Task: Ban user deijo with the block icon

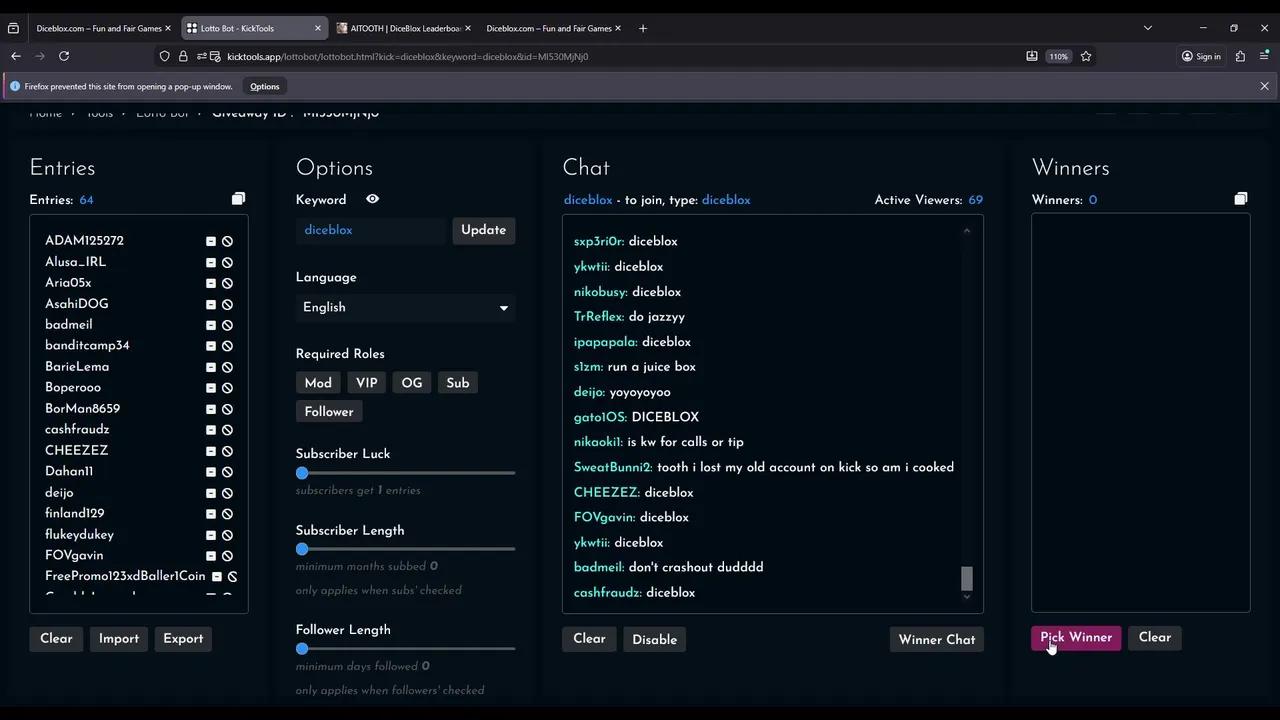Action: tap(227, 493)
